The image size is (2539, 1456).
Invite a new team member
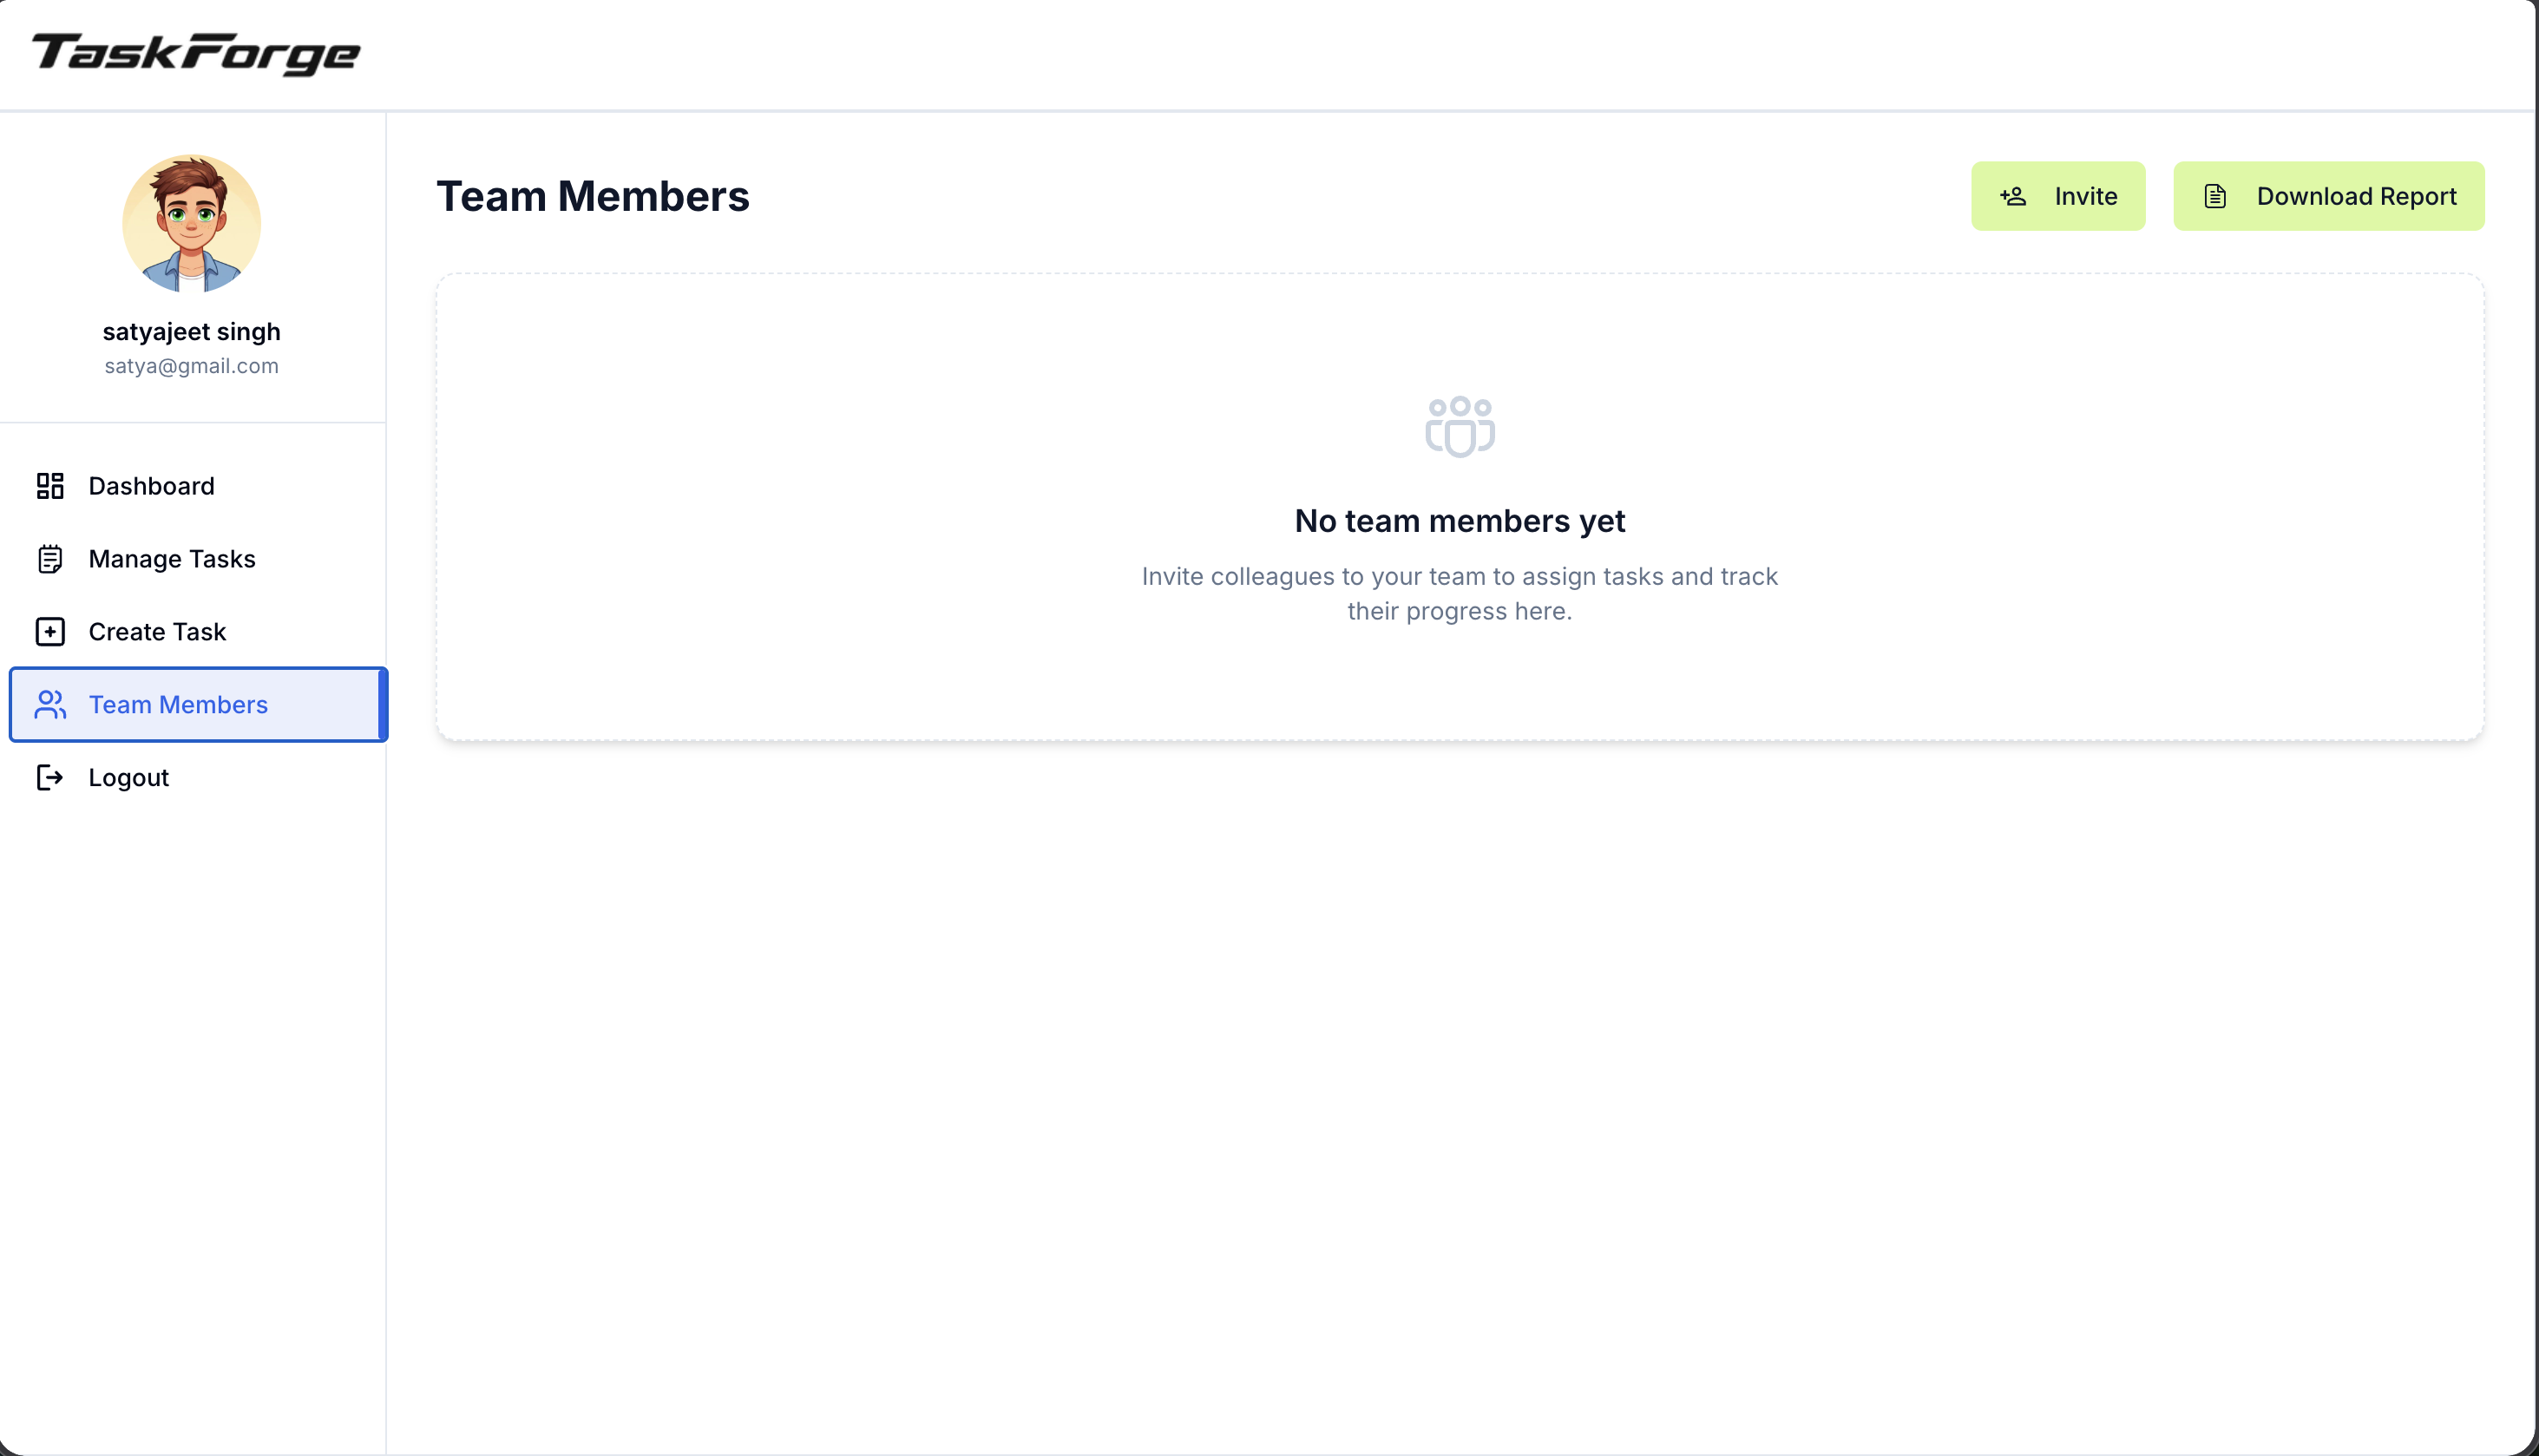(2058, 196)
